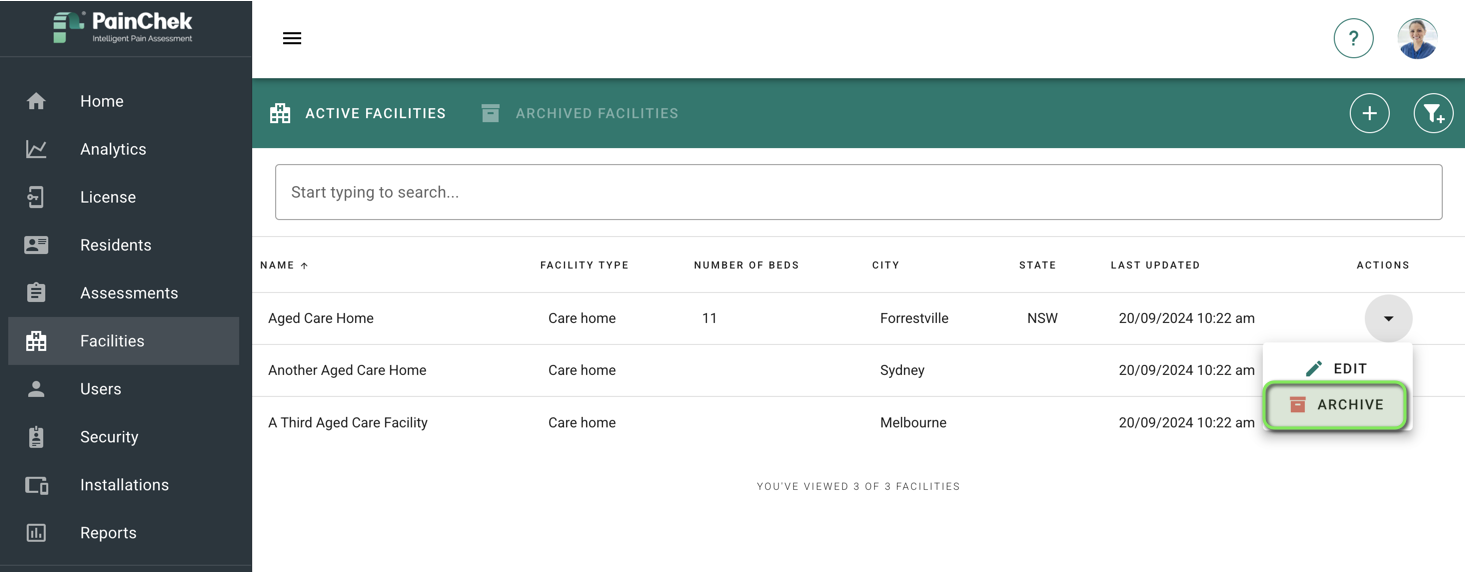The width and height of the screenshot is (1465, 572).
Task: Click the facility search field
Action: point(858,192)
